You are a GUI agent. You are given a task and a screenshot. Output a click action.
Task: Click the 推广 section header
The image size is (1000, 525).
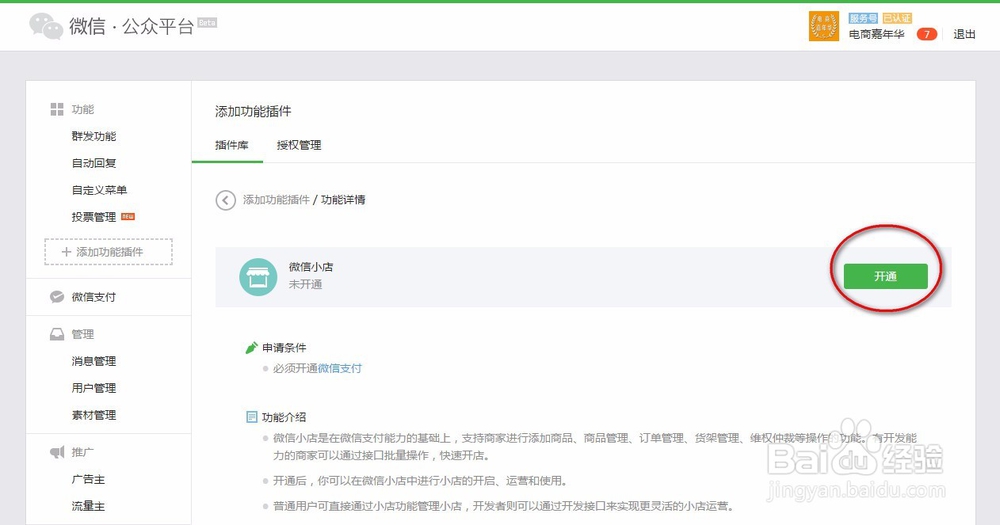[x=83, y=452]
